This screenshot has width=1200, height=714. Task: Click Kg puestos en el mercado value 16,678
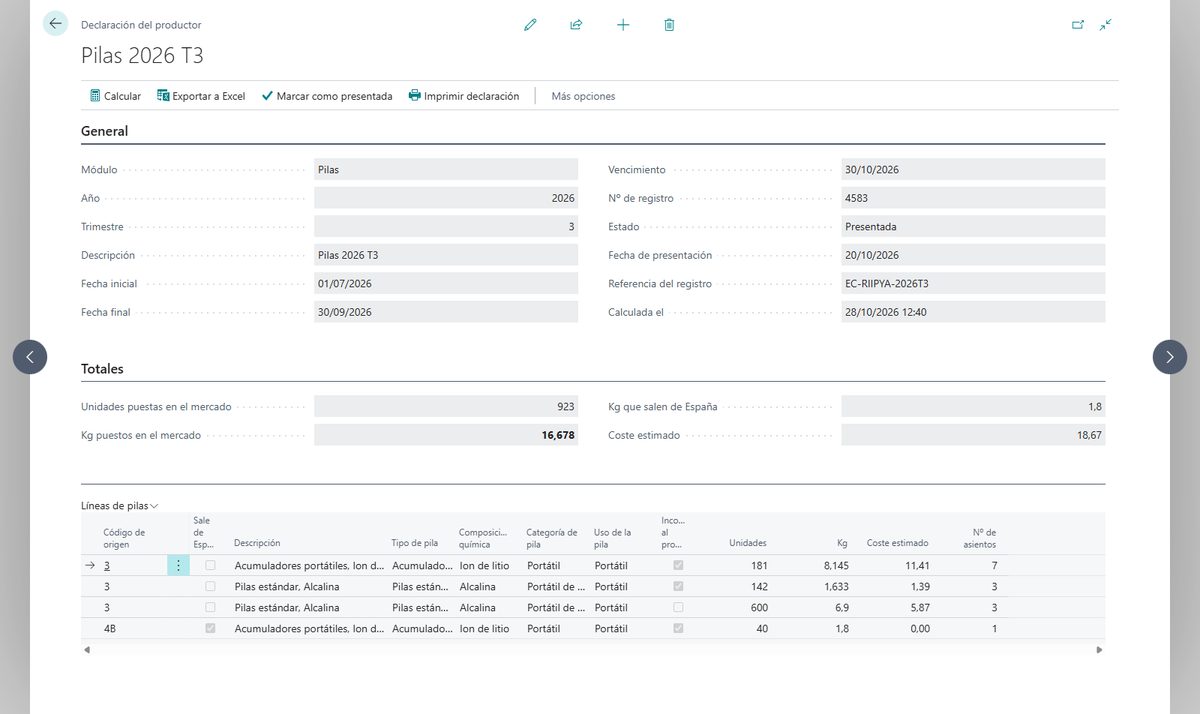(x=446, y=436)
